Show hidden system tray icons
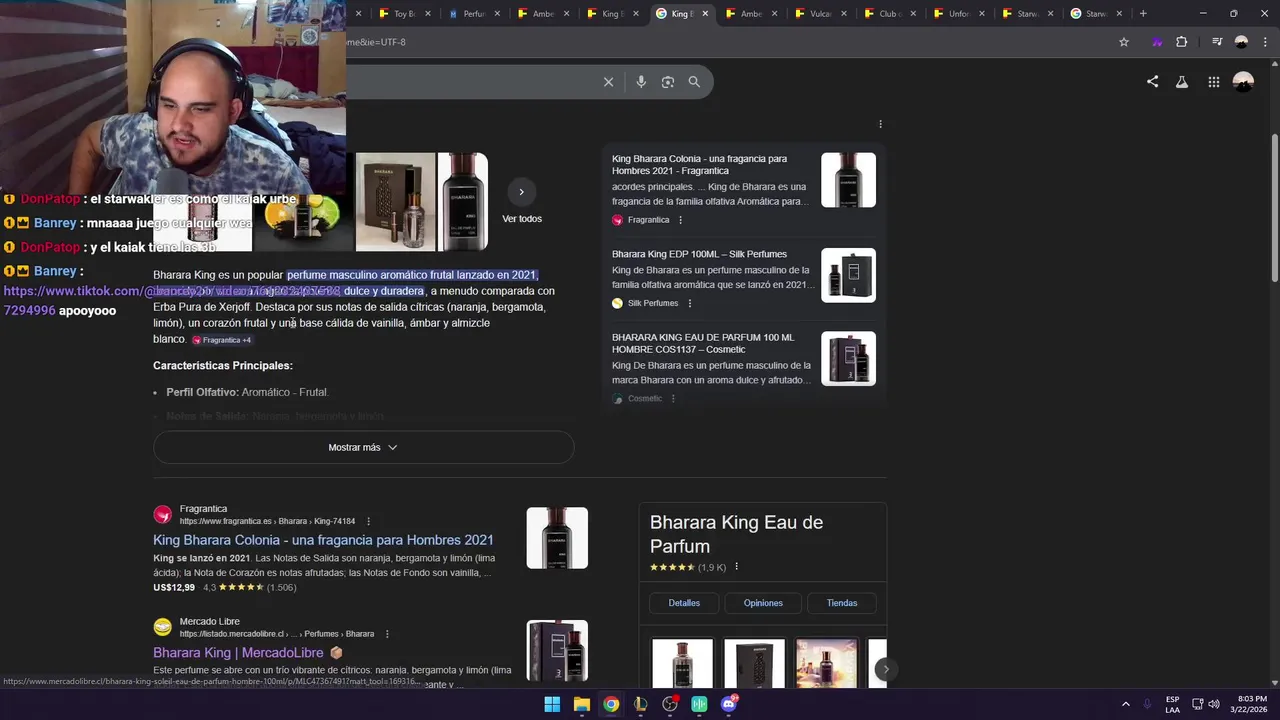 point(1125,704)
